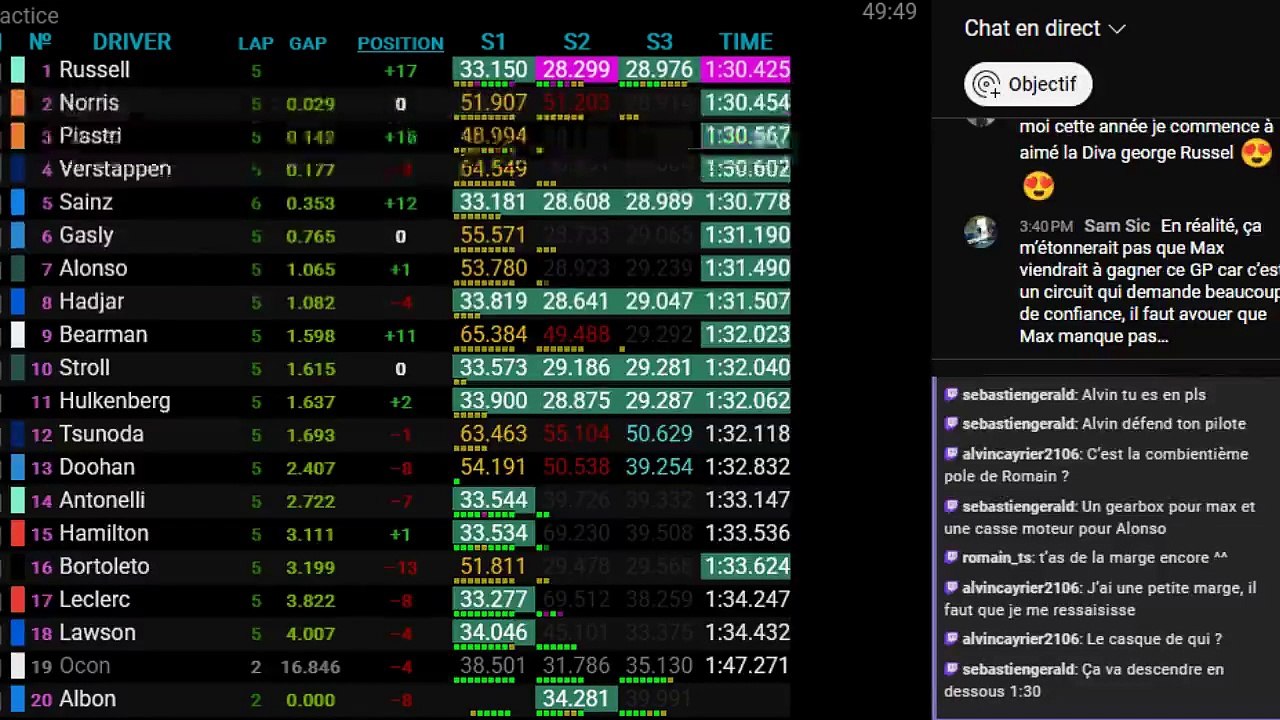Click Hulkenberg's gap value 1.637
Image resolution: width=1280 pixels, height=720 pixels.
pyautogui.click(x=310, y=402)
